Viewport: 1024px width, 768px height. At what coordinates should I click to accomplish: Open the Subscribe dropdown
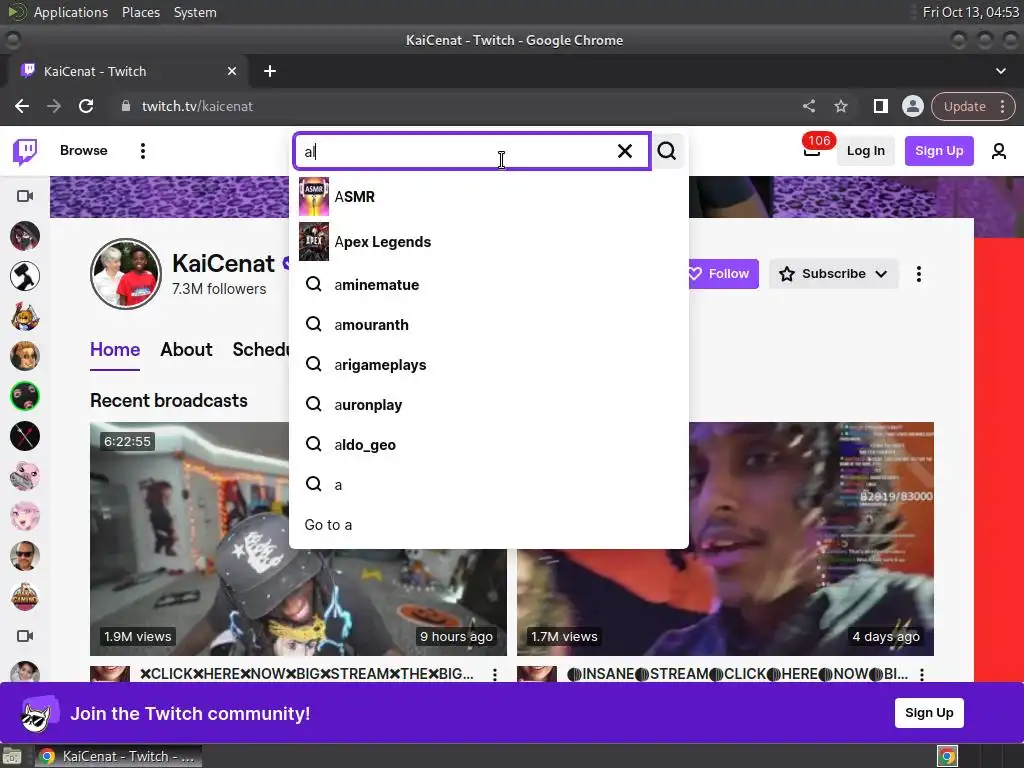click(833, 274)
